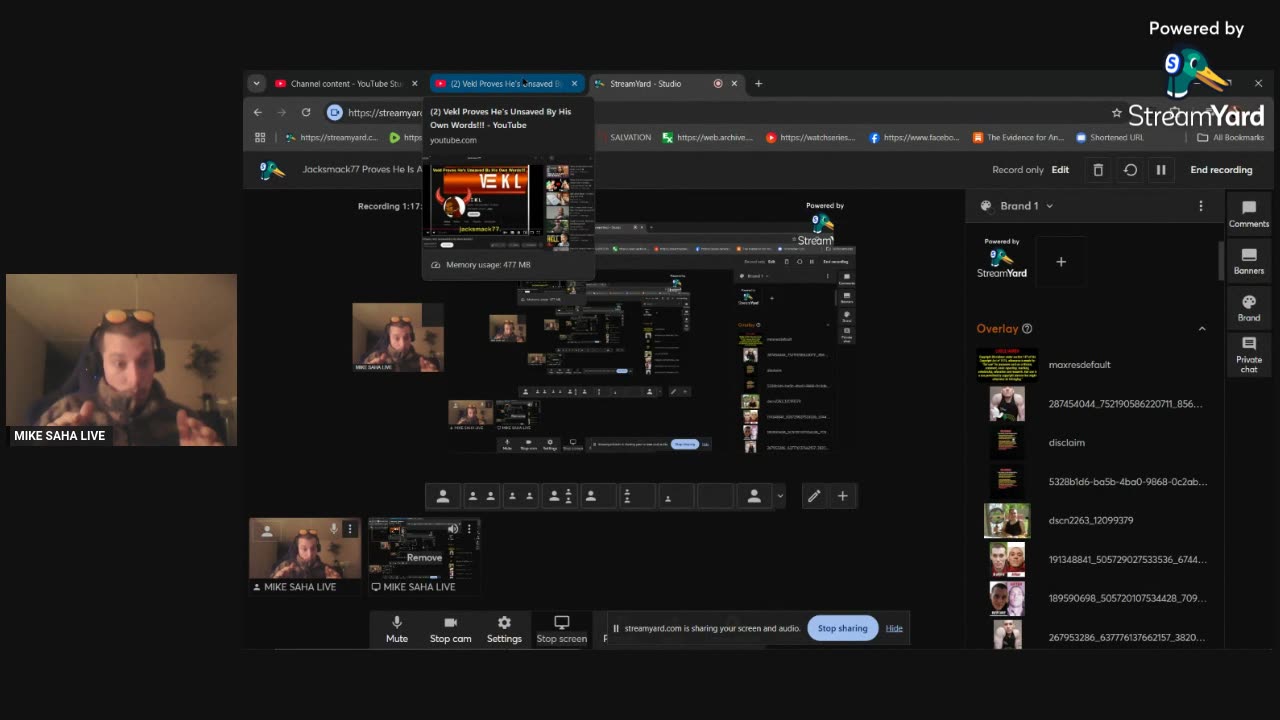The height and width of the screenshot is (720, 1280).
Task: Close the StreamYard Studio tab
Action: [x=734, y=84]
